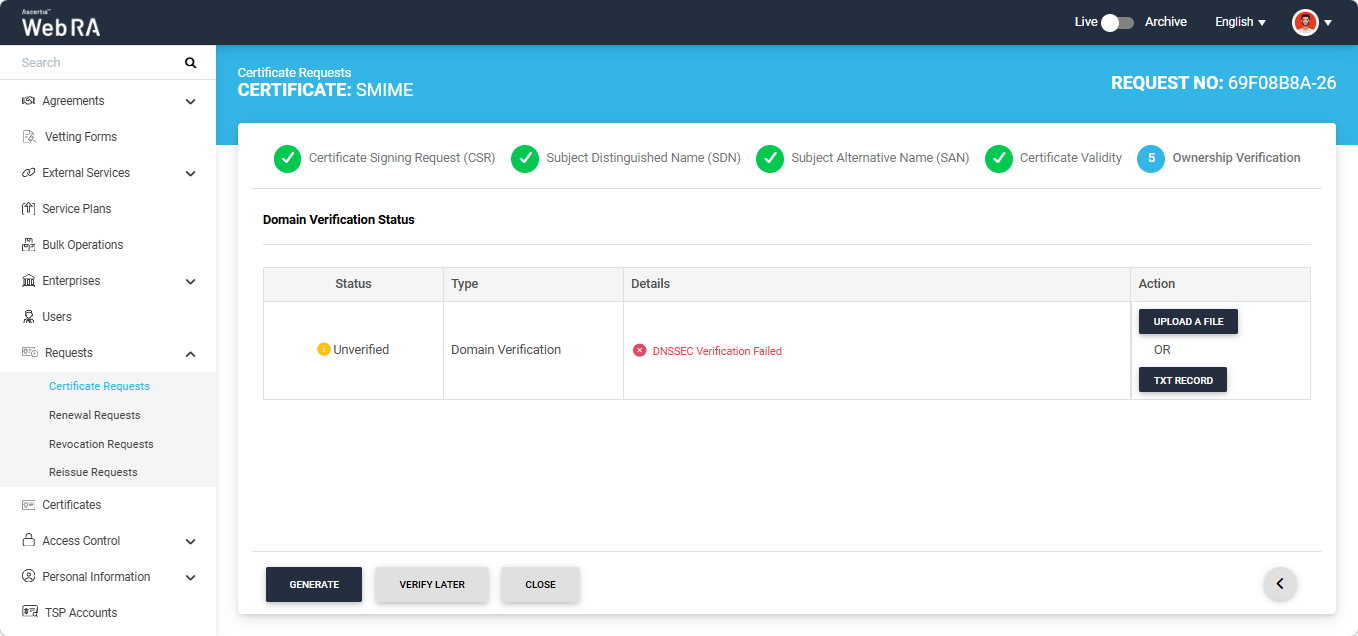Image resolution: width=1358 pixels, height=636 pixels.
Task: Expand the Personal Information chevron
Action: coord(191,577)
